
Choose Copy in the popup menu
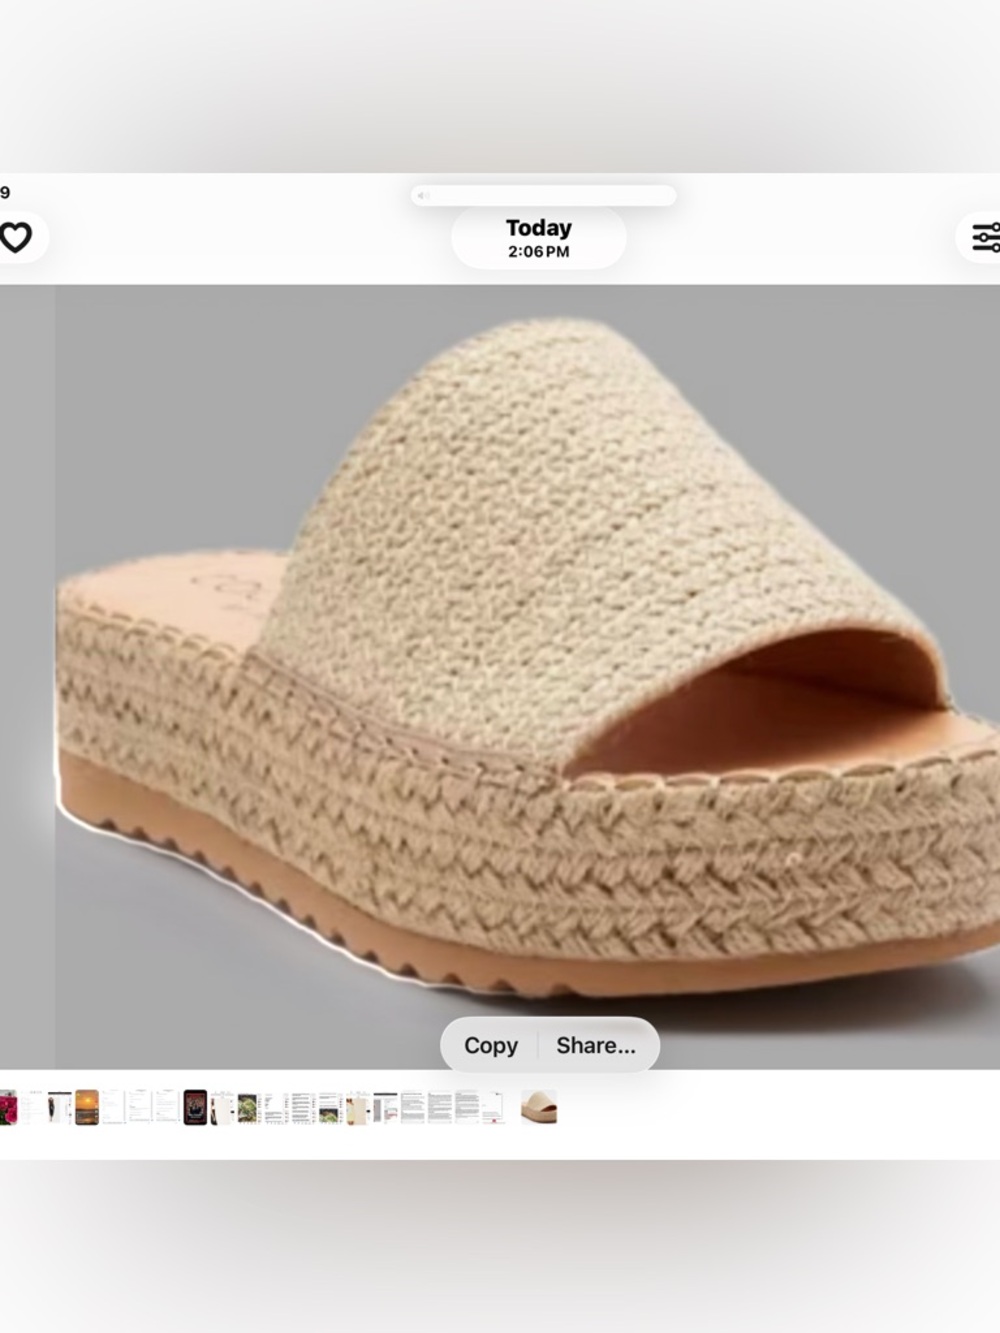pyautogui.click(x=490, y=1045)
